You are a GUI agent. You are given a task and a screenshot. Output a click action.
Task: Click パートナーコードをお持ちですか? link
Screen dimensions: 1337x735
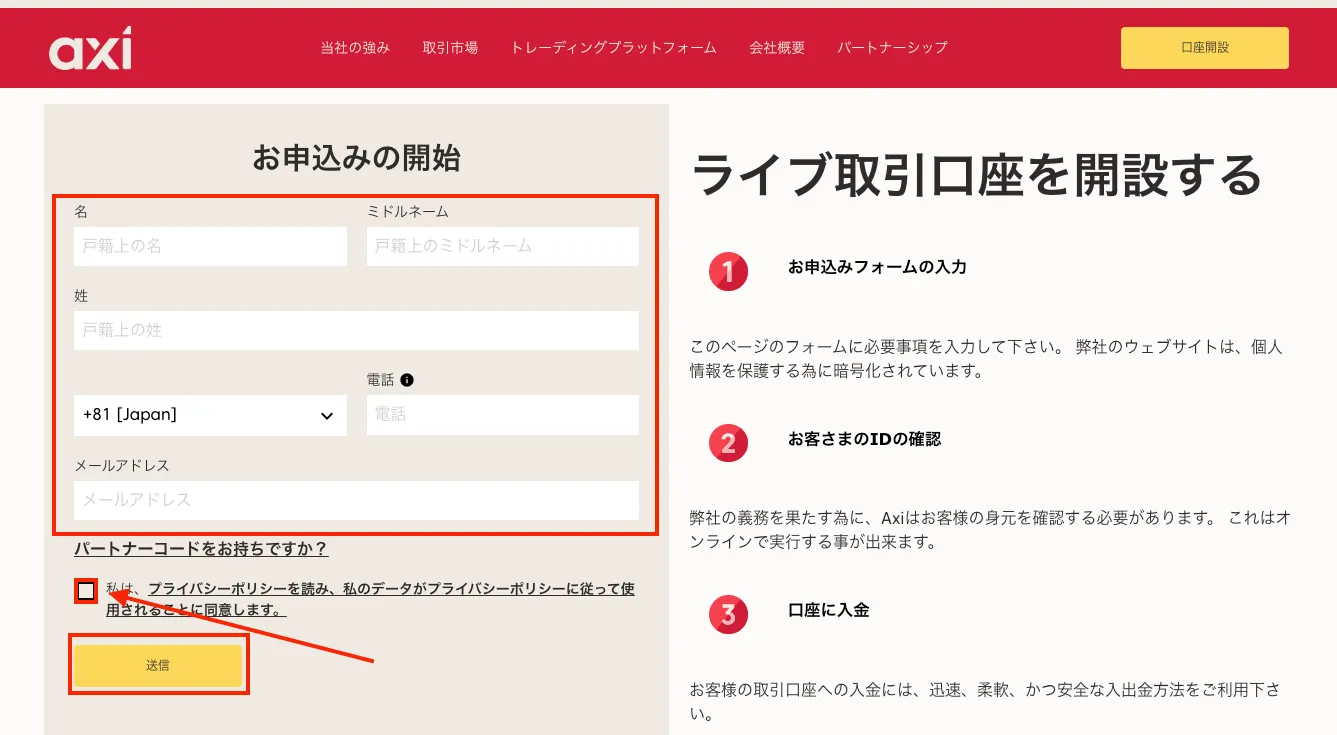pyautogui.click(x=201, y=549)
